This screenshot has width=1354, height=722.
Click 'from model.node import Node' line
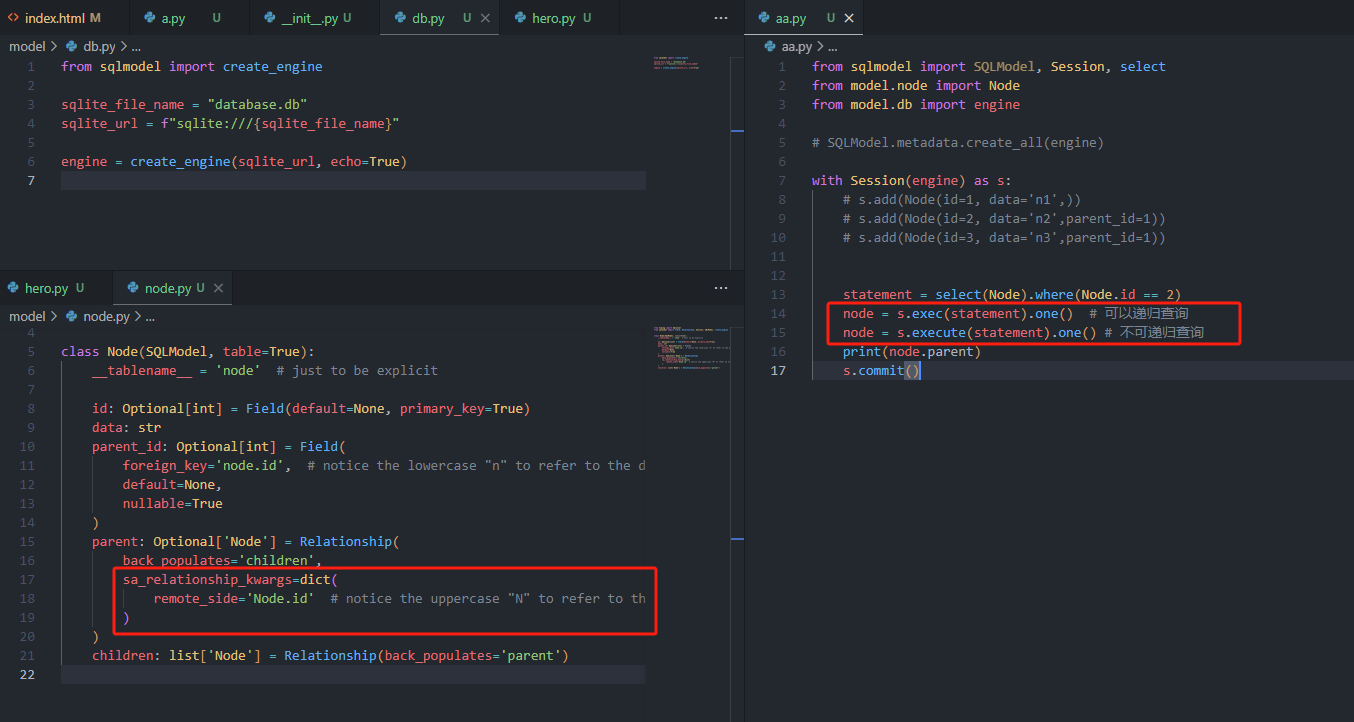[x=916, y=85]
